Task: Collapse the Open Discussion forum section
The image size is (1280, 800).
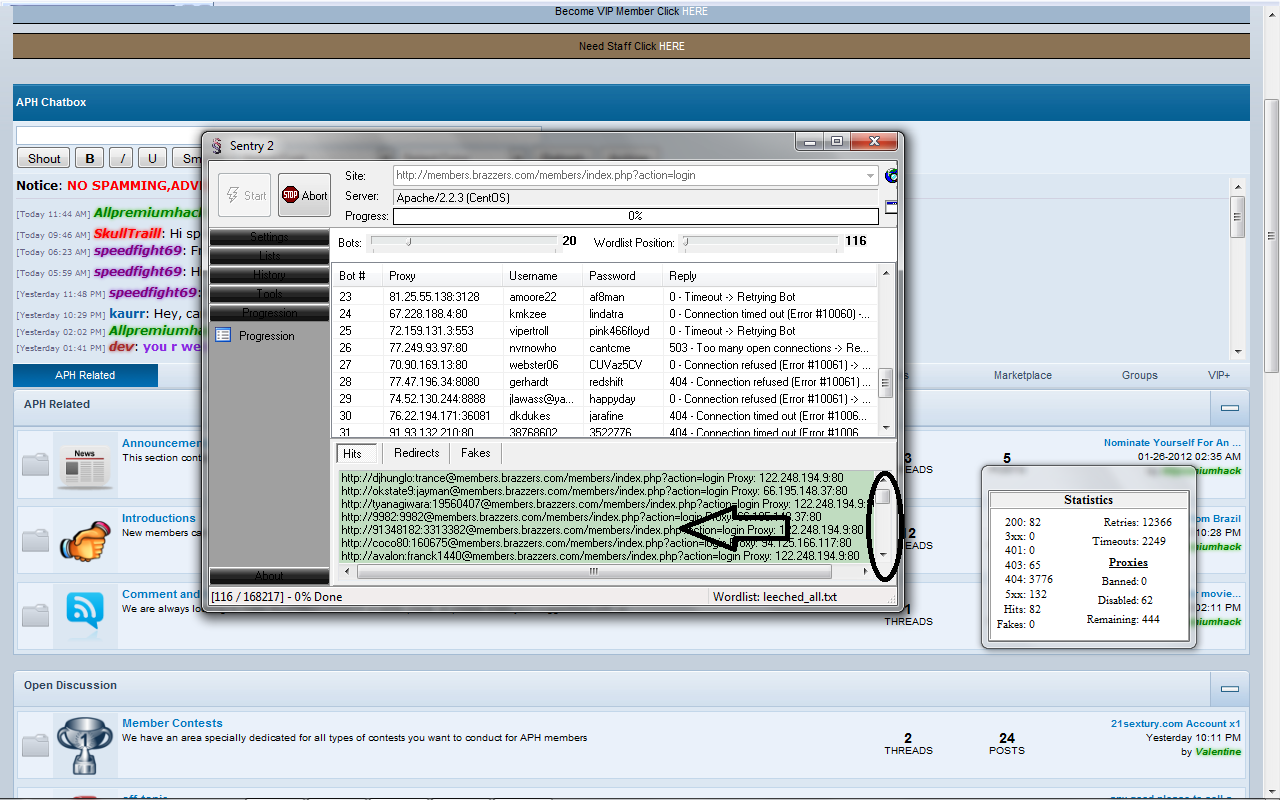Action: click(1230, 689)
